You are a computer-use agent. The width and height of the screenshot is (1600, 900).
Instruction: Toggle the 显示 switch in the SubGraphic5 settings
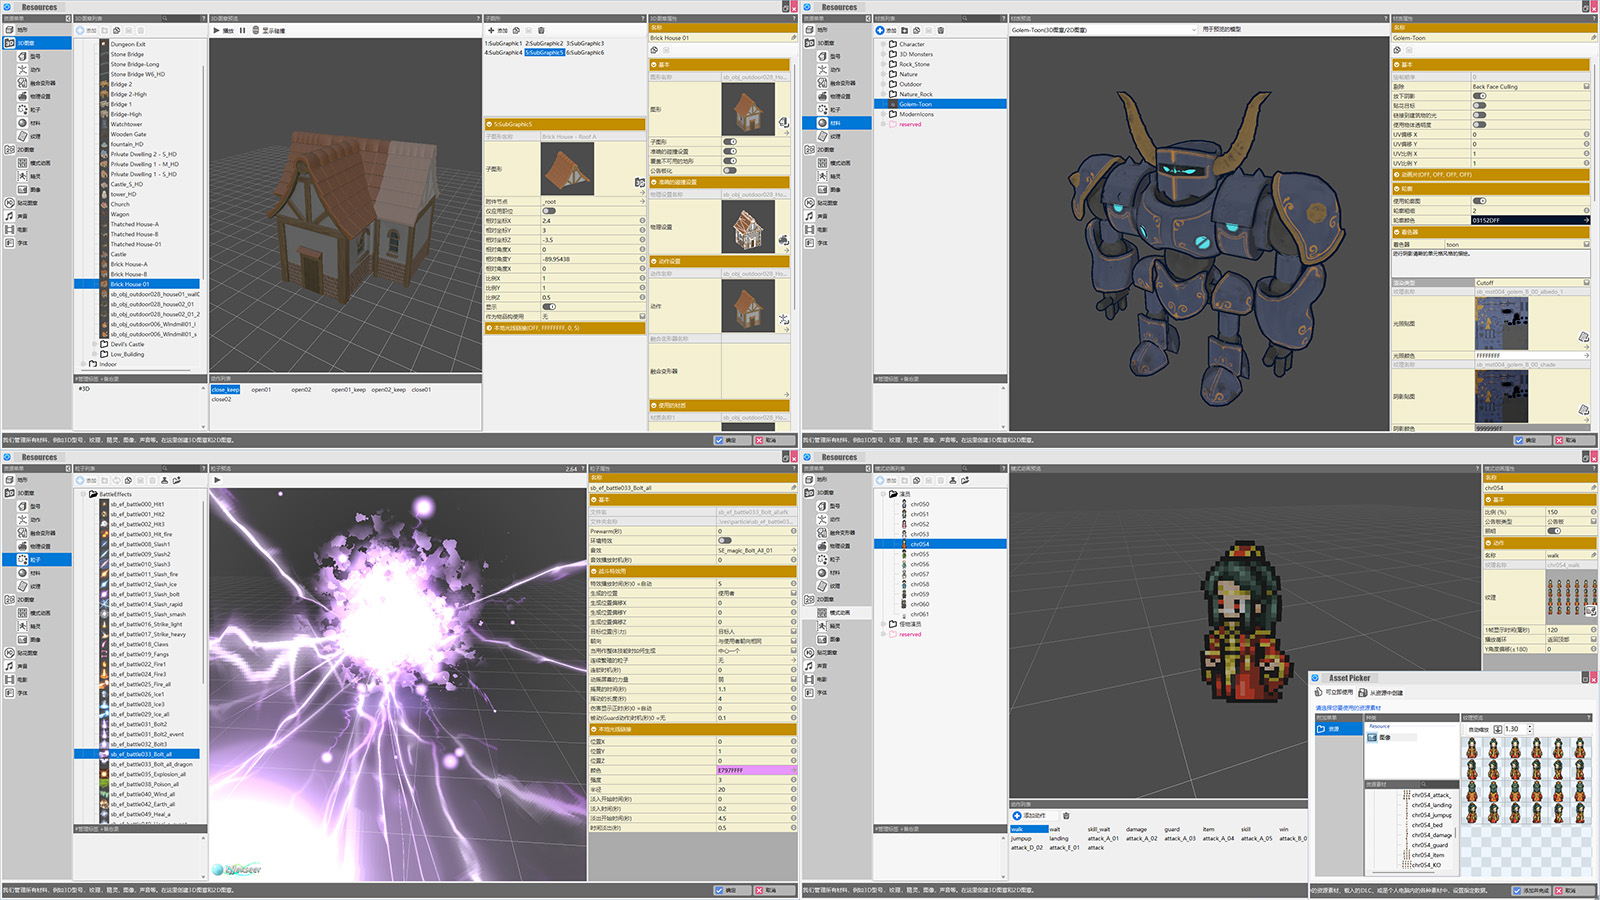[x=549, y=307]
